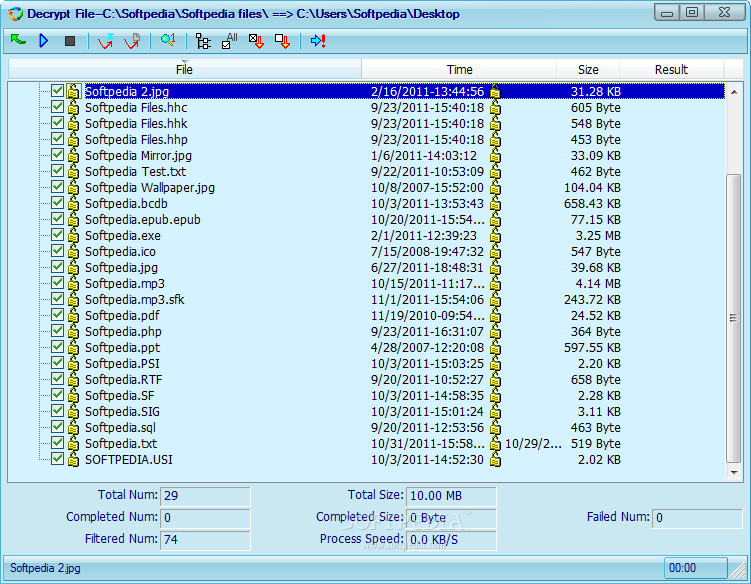Click the Total Size field showing 10.00 MB
This screenshot has width=751, height=584.
(x=451, y=495)
